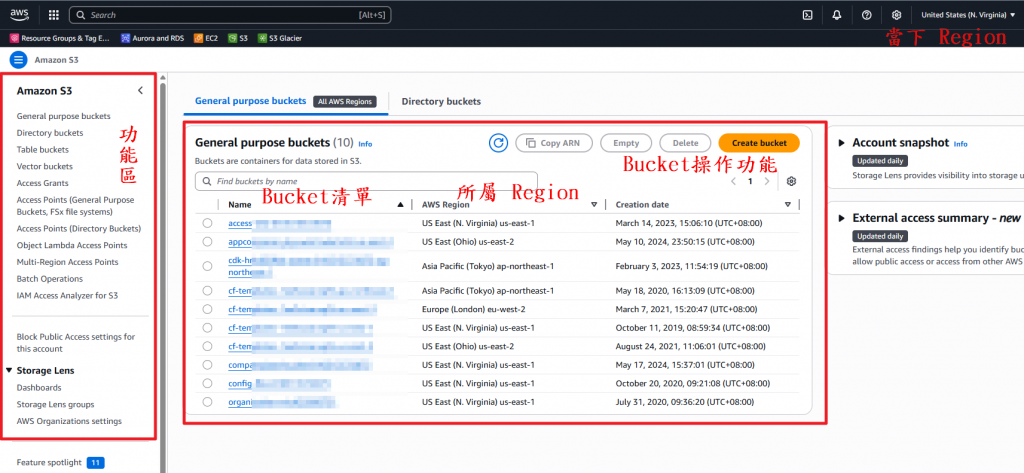The height and width of the screenshot is (473, 1024).
Task: Collapse the Amazon S3 side navigation
Action: 140,91
